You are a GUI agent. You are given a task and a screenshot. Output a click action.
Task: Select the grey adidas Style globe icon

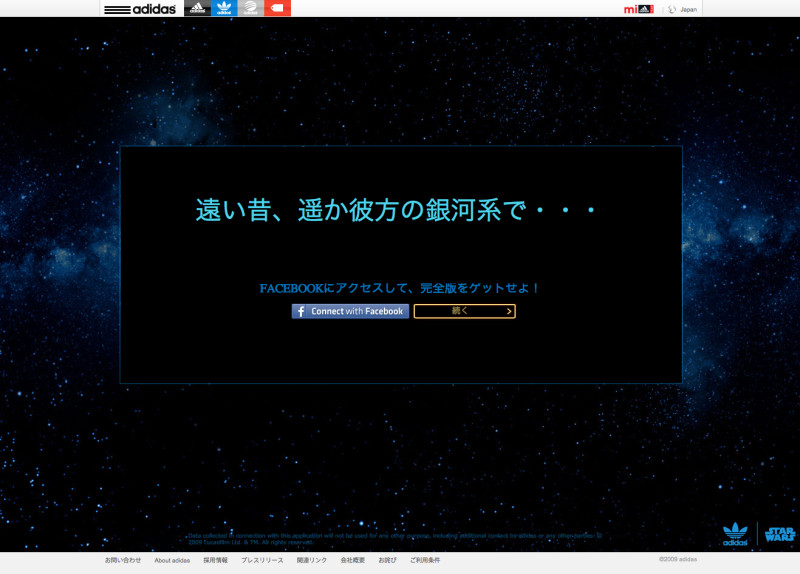point(251,8)
